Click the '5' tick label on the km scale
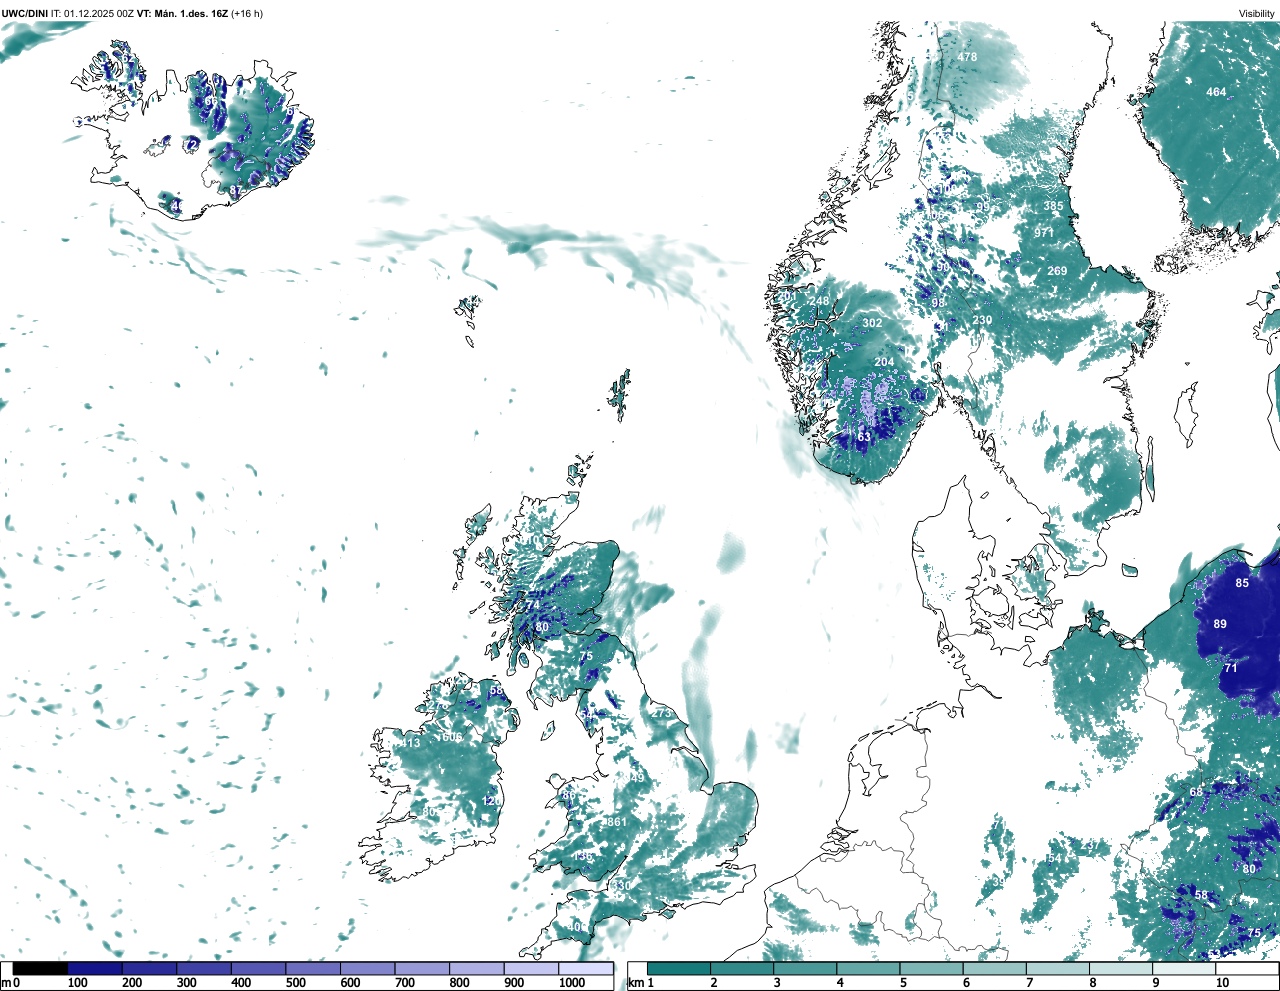1280x991 pixels. [903, 983]
